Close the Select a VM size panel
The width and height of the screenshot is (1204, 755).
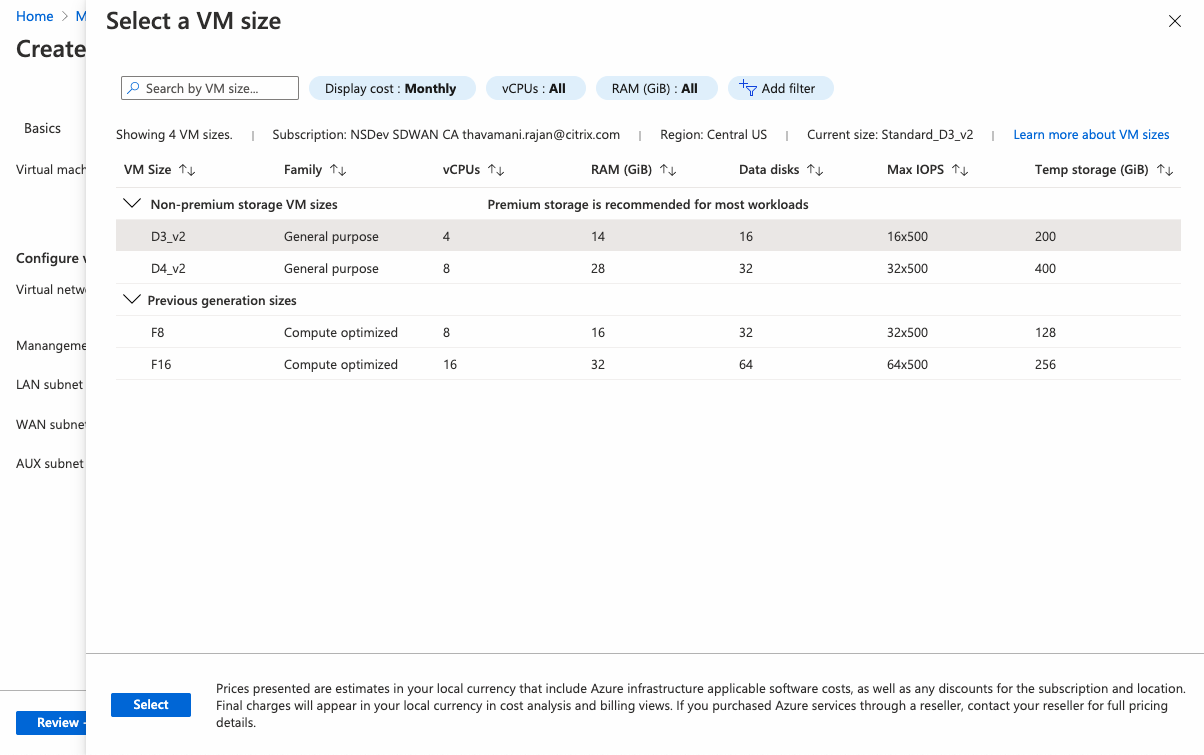point(1175,21)
